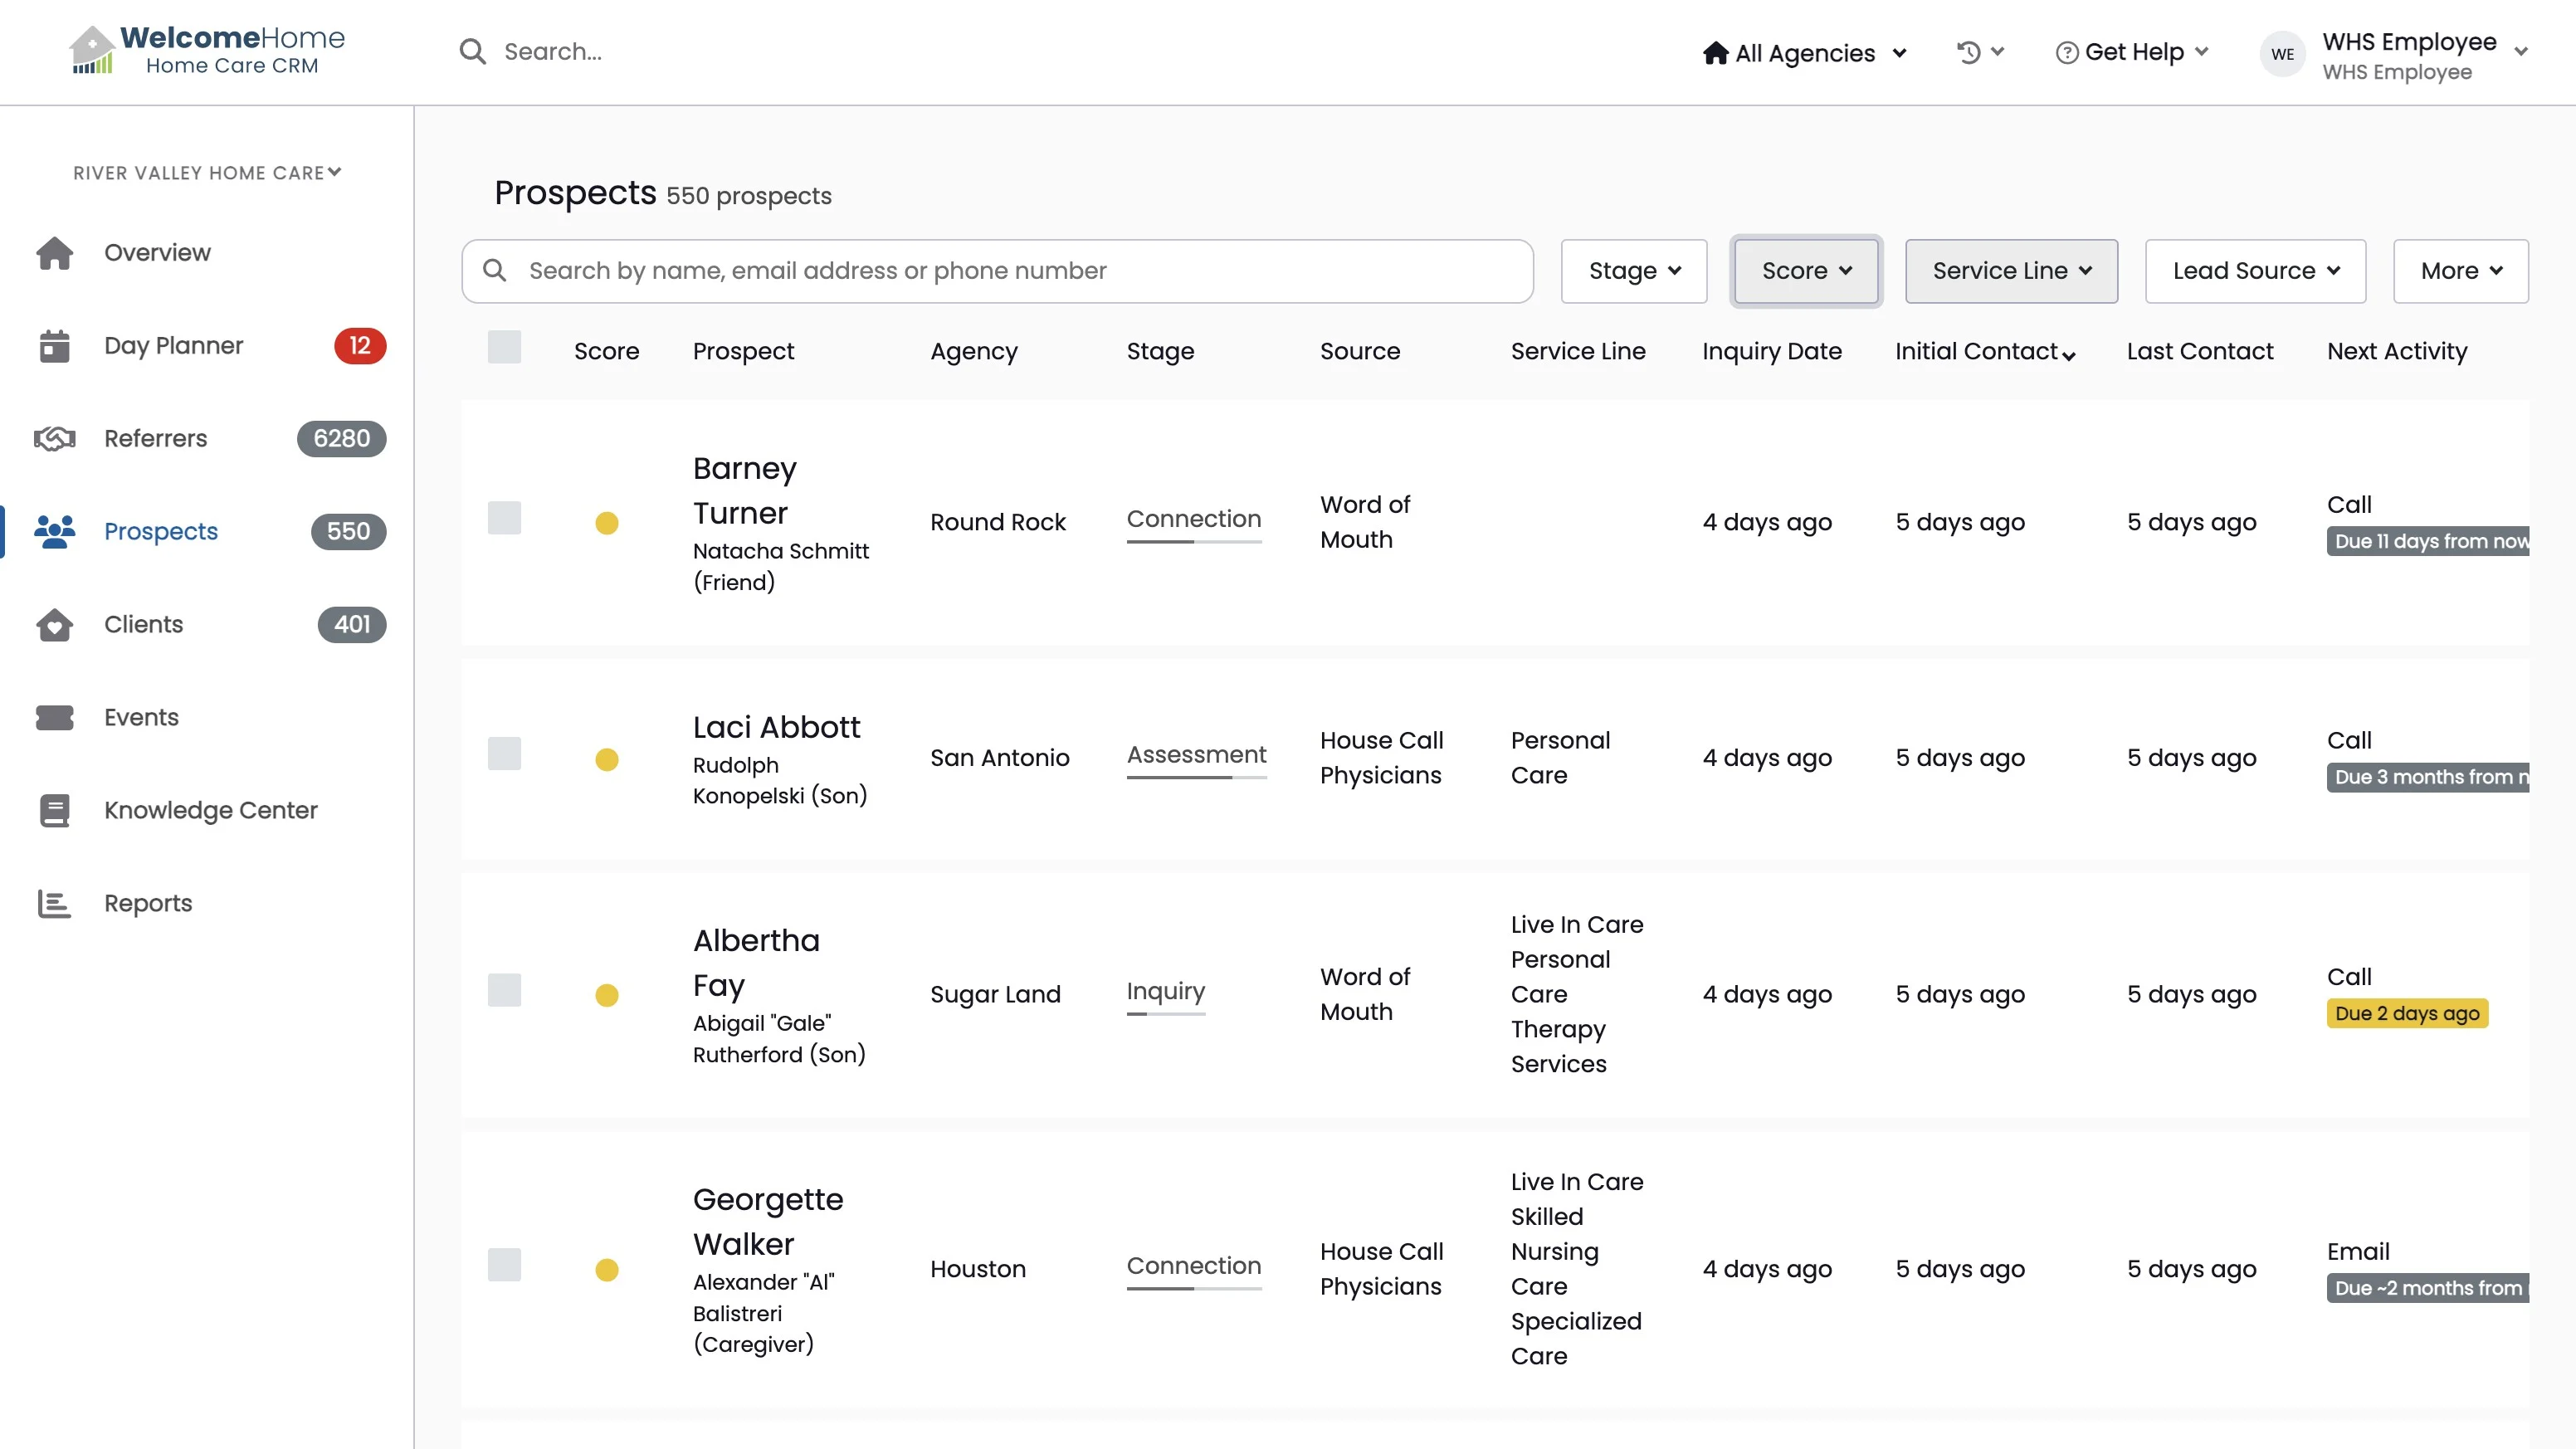
Task: Click Barney Turner's yellow score dot
Action: 606,523
